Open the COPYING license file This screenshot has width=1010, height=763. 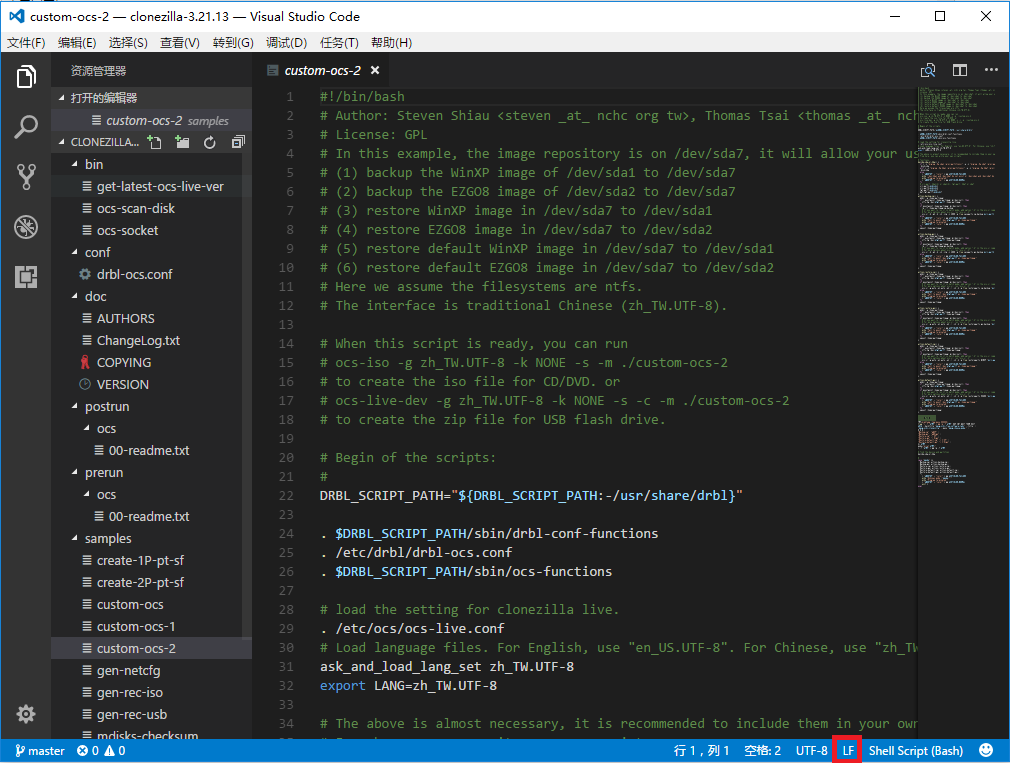pos(124,363)
